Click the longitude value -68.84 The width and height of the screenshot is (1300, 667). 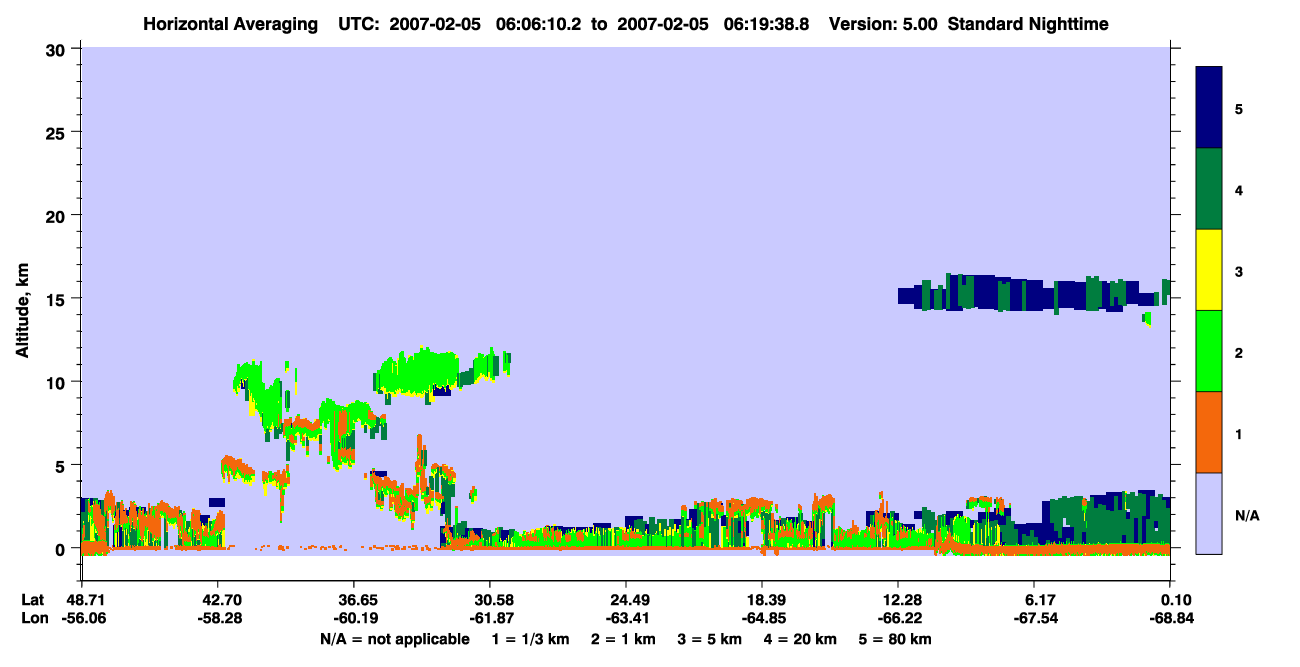pyautogui.click(x=1171, y=619)
